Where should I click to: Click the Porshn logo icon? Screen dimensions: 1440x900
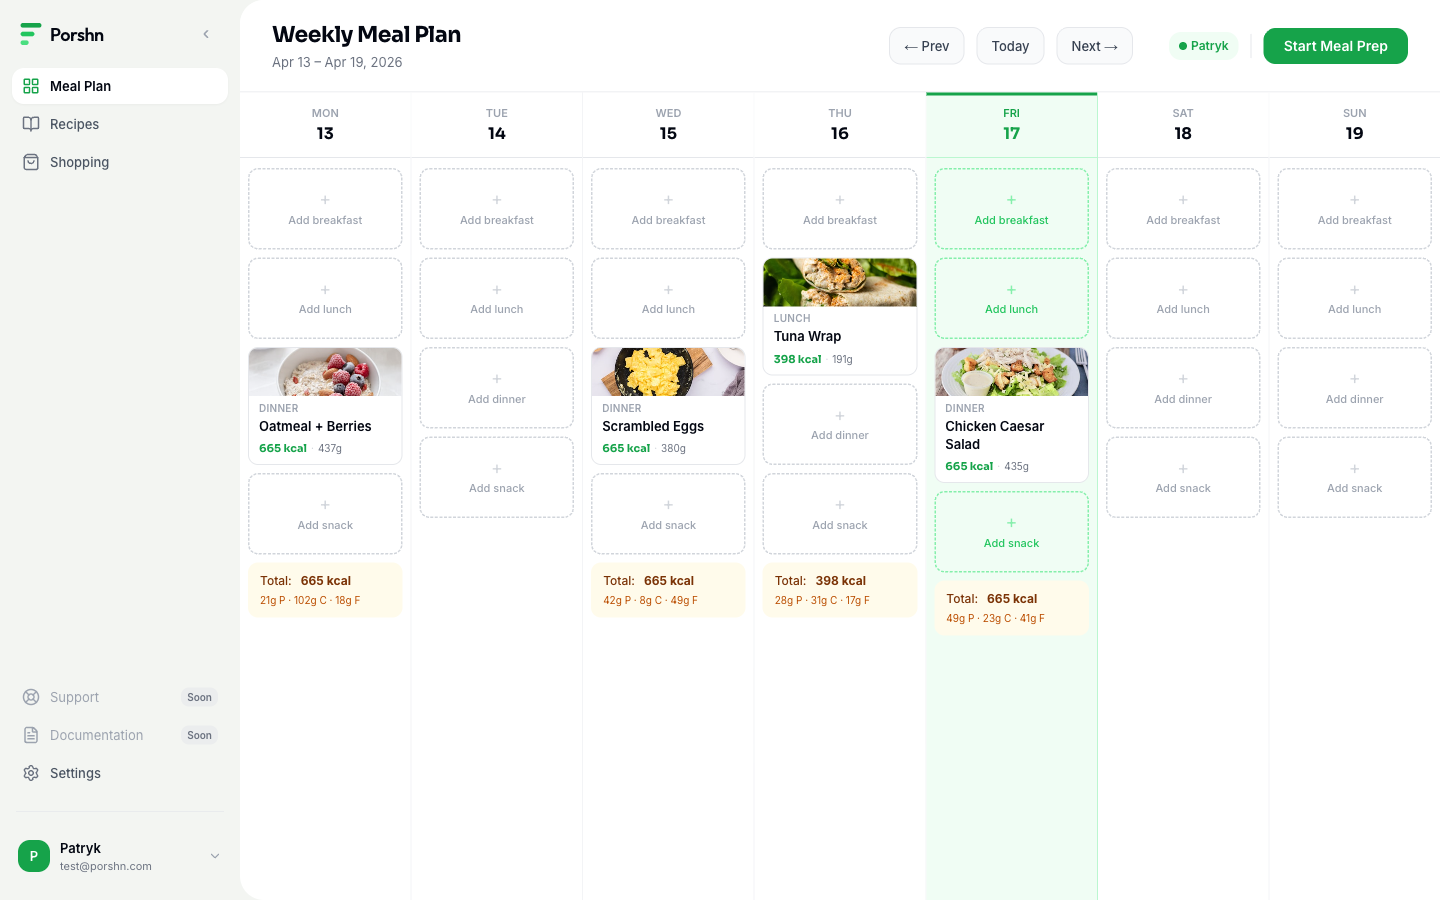[x=31, y=34]
